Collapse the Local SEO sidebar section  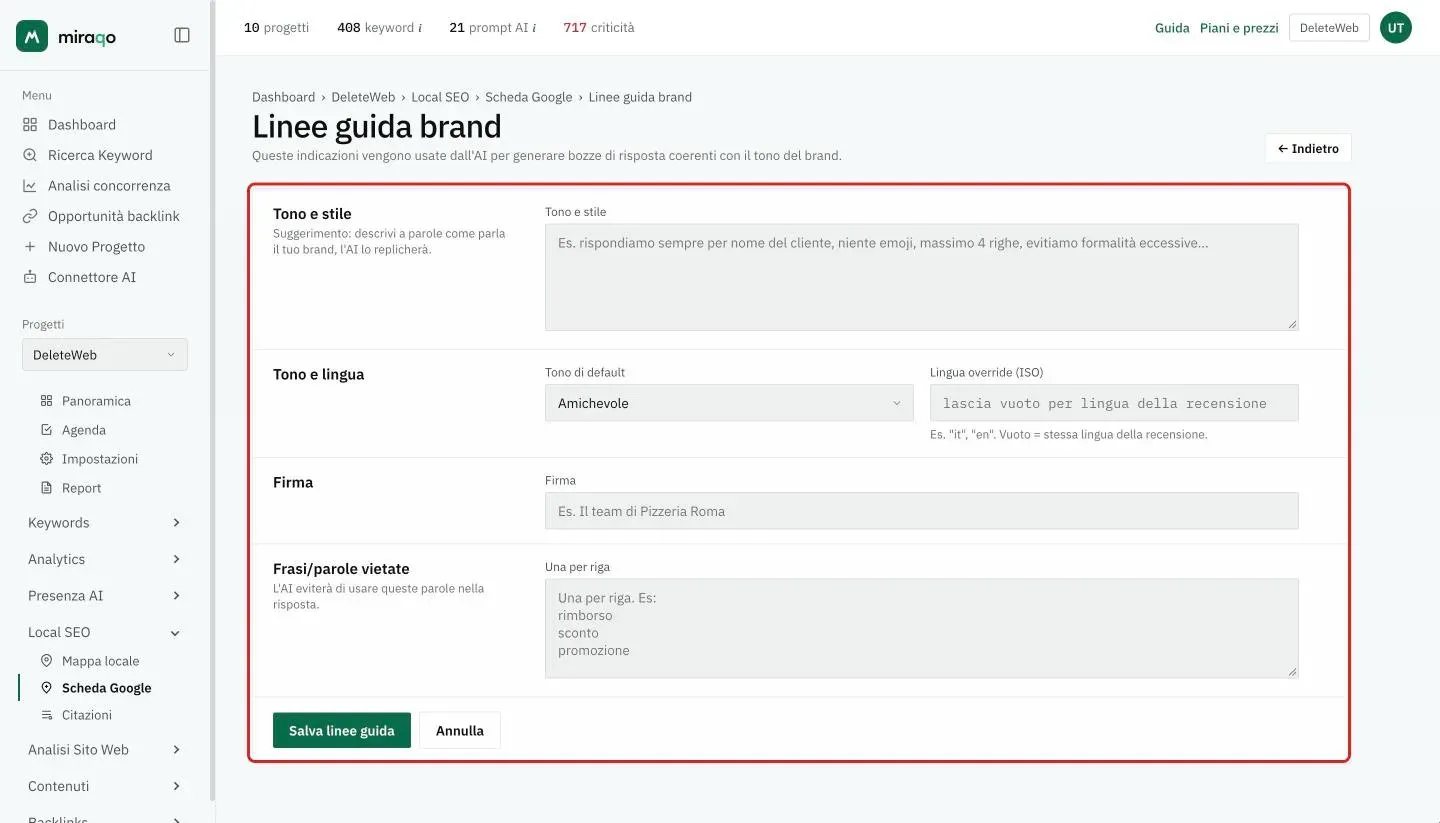click(x=105, y=632)
